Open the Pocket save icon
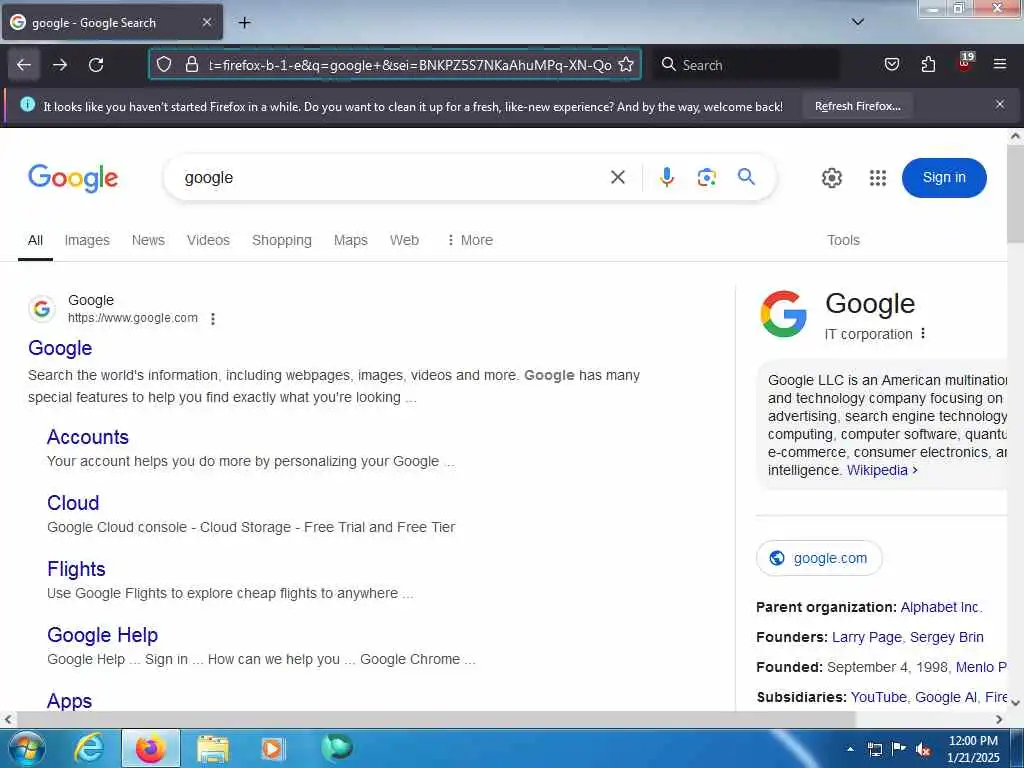 891,65
